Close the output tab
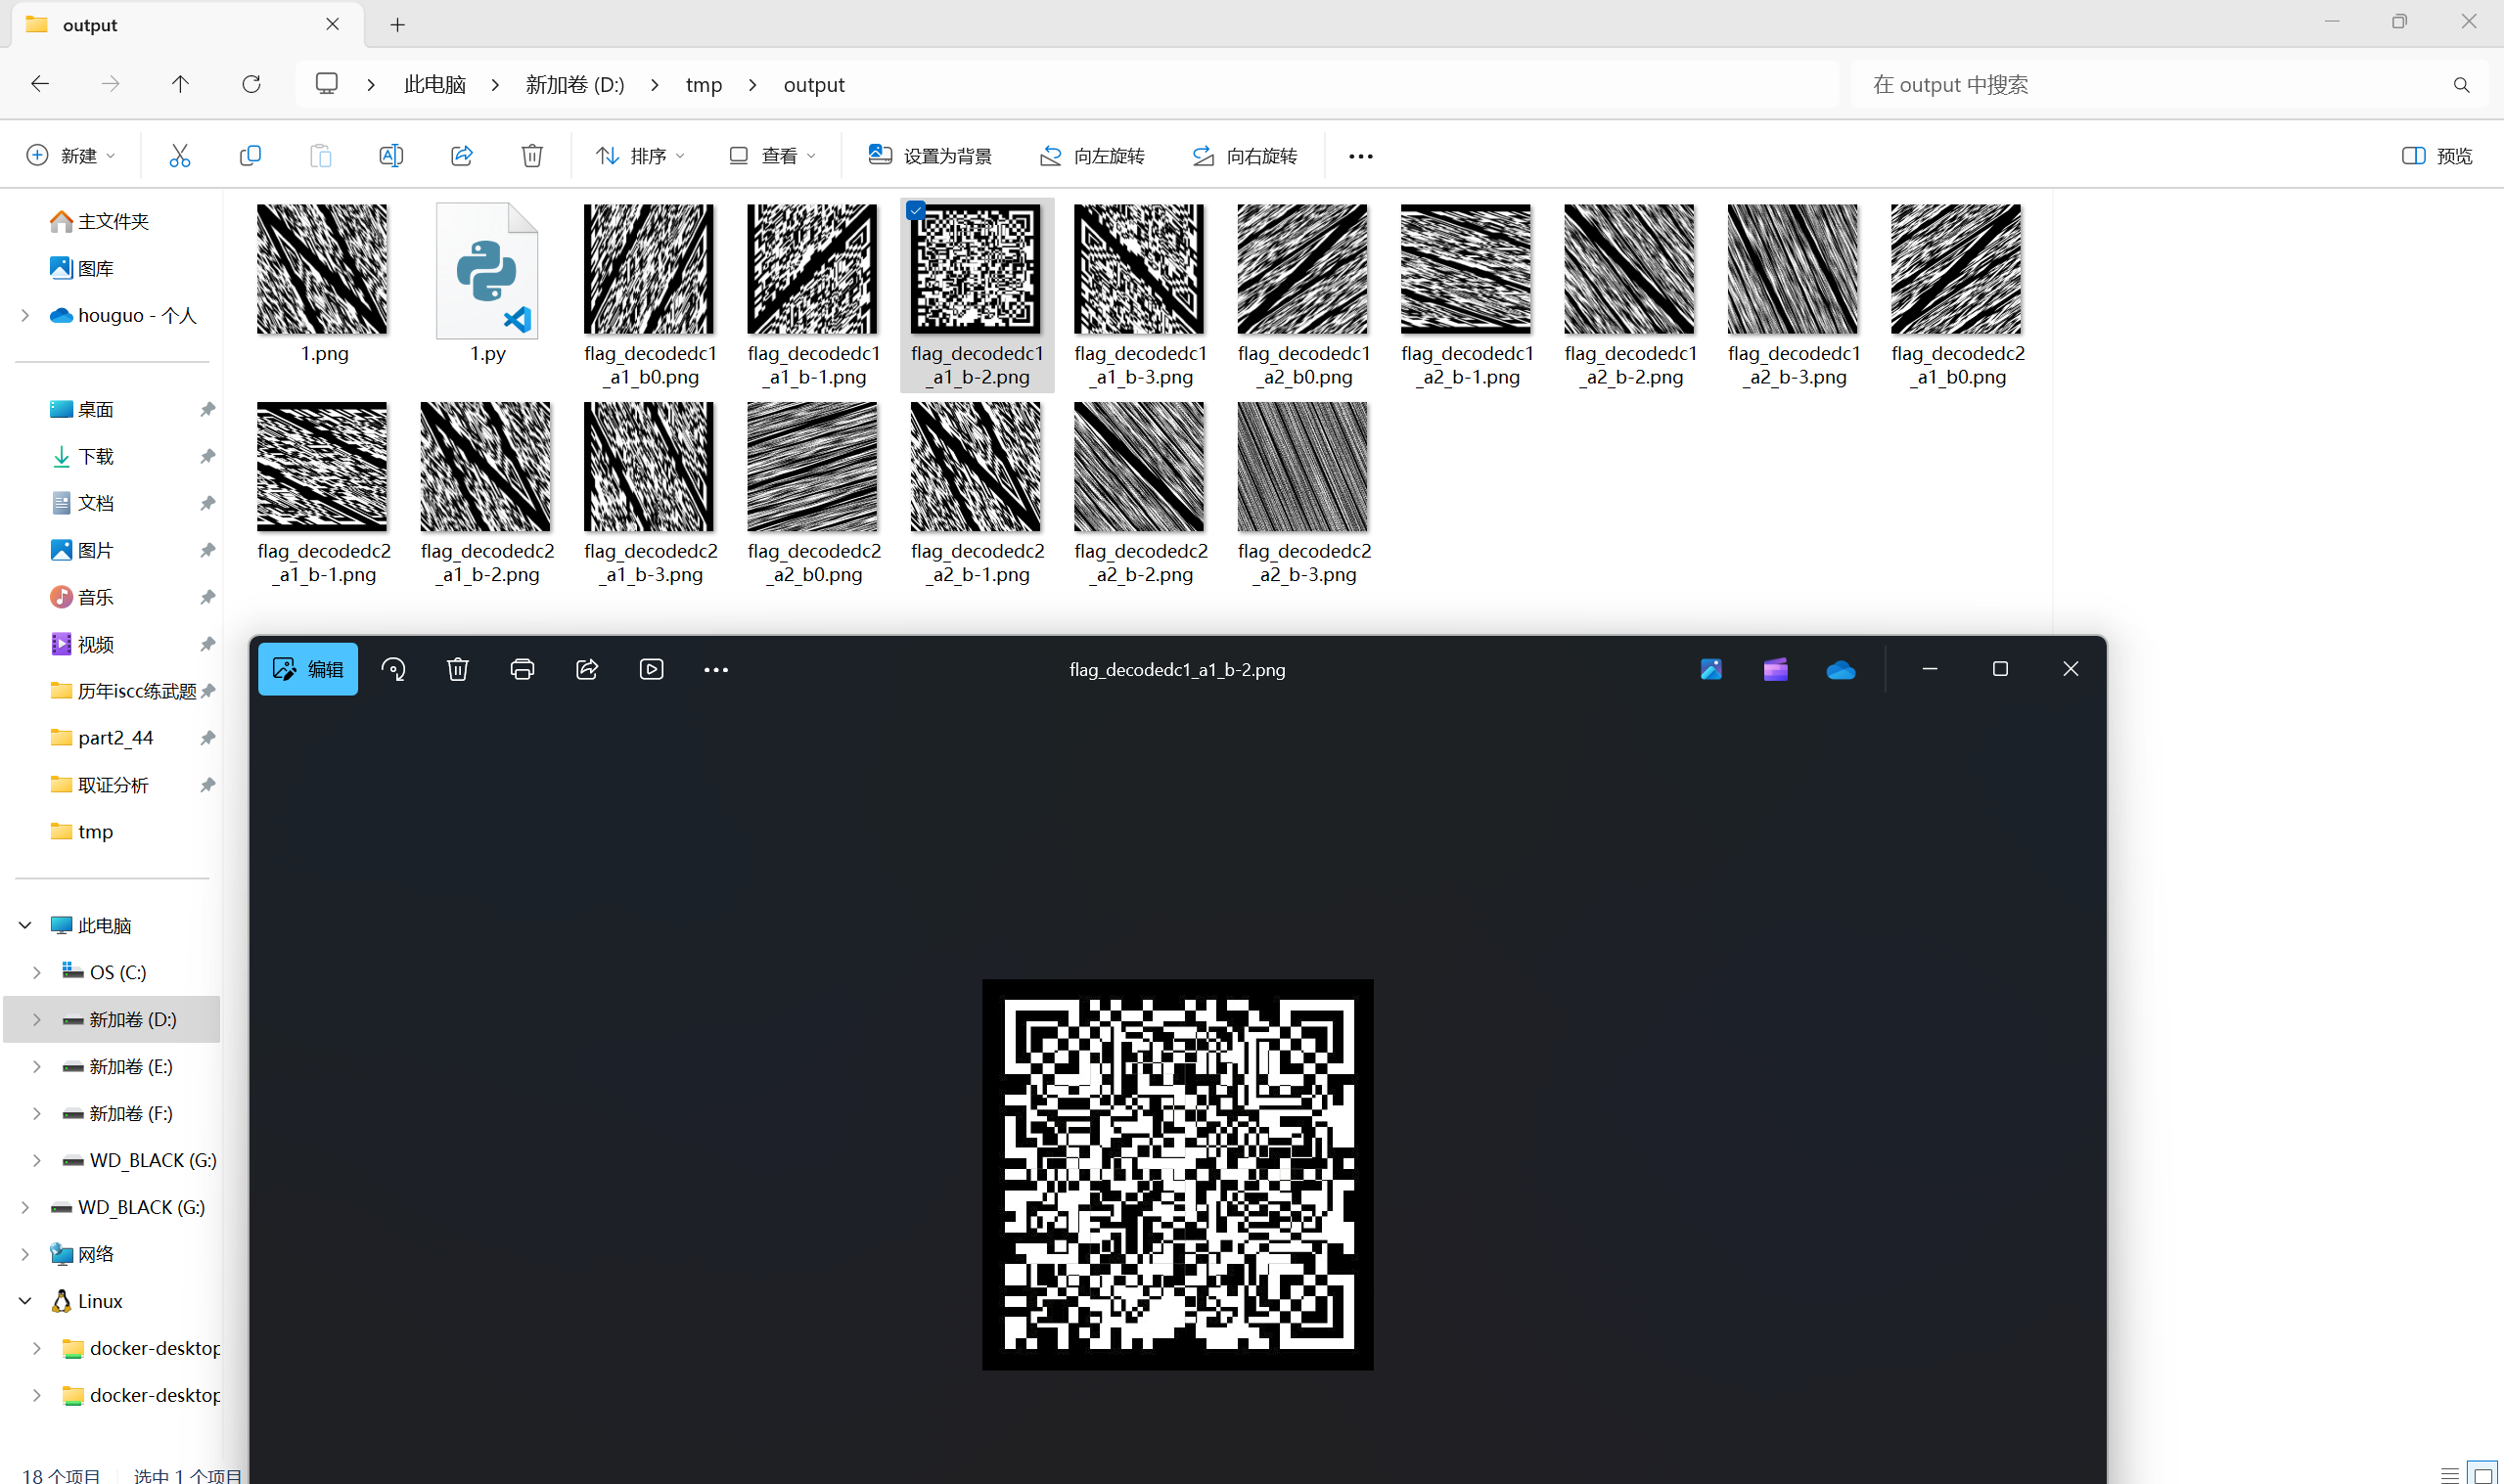Screen dimensions: 2504x1484 click(x=333, y=24)
